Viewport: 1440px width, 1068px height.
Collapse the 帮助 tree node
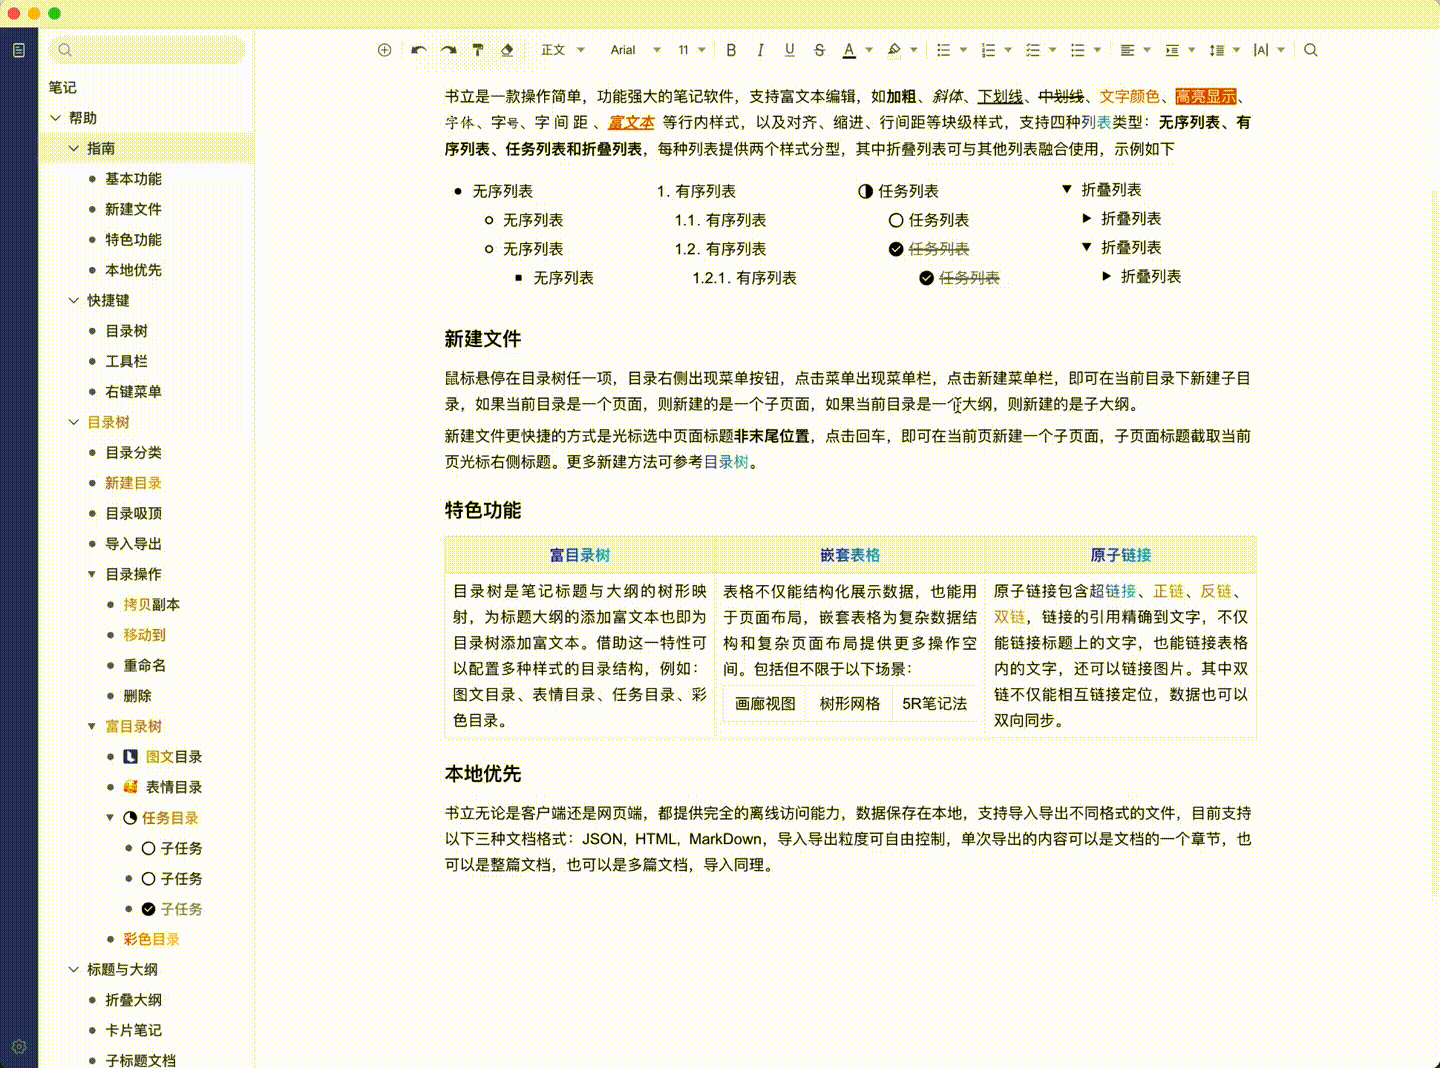[56, 118]
